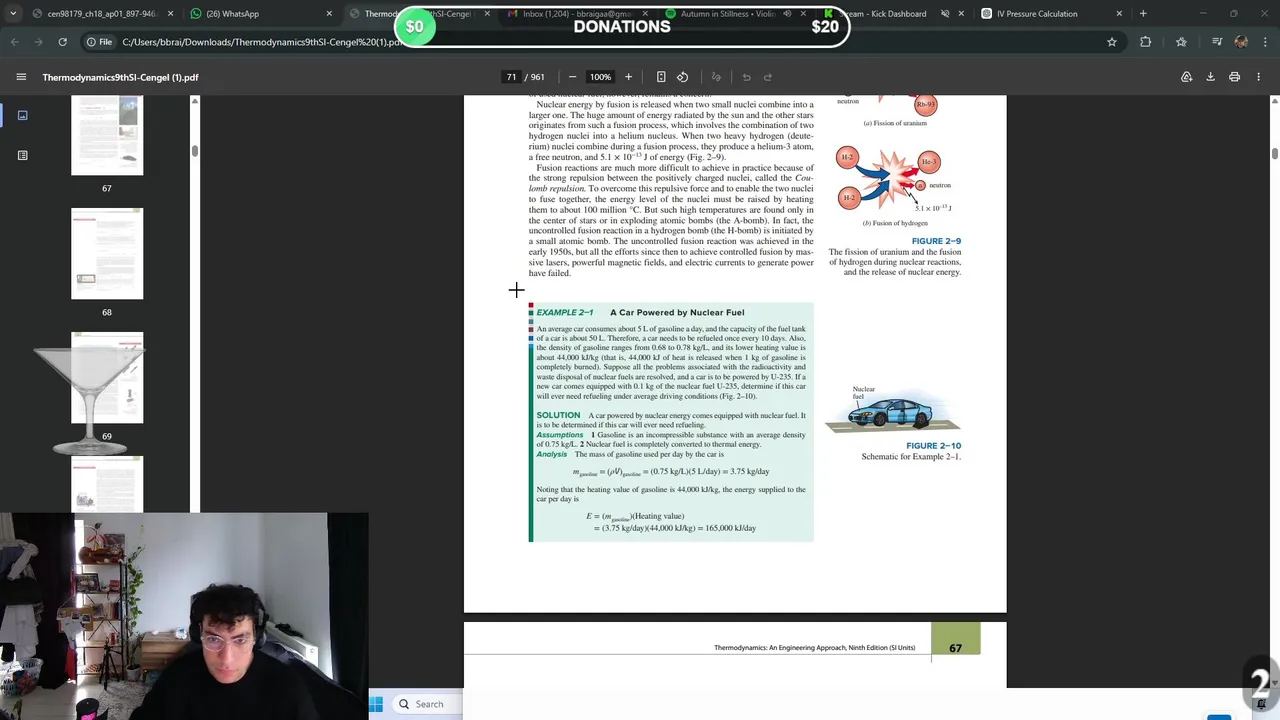View site info via File chip
Viewport: 1280px width, 720px height.
click(x=99, y=42)
